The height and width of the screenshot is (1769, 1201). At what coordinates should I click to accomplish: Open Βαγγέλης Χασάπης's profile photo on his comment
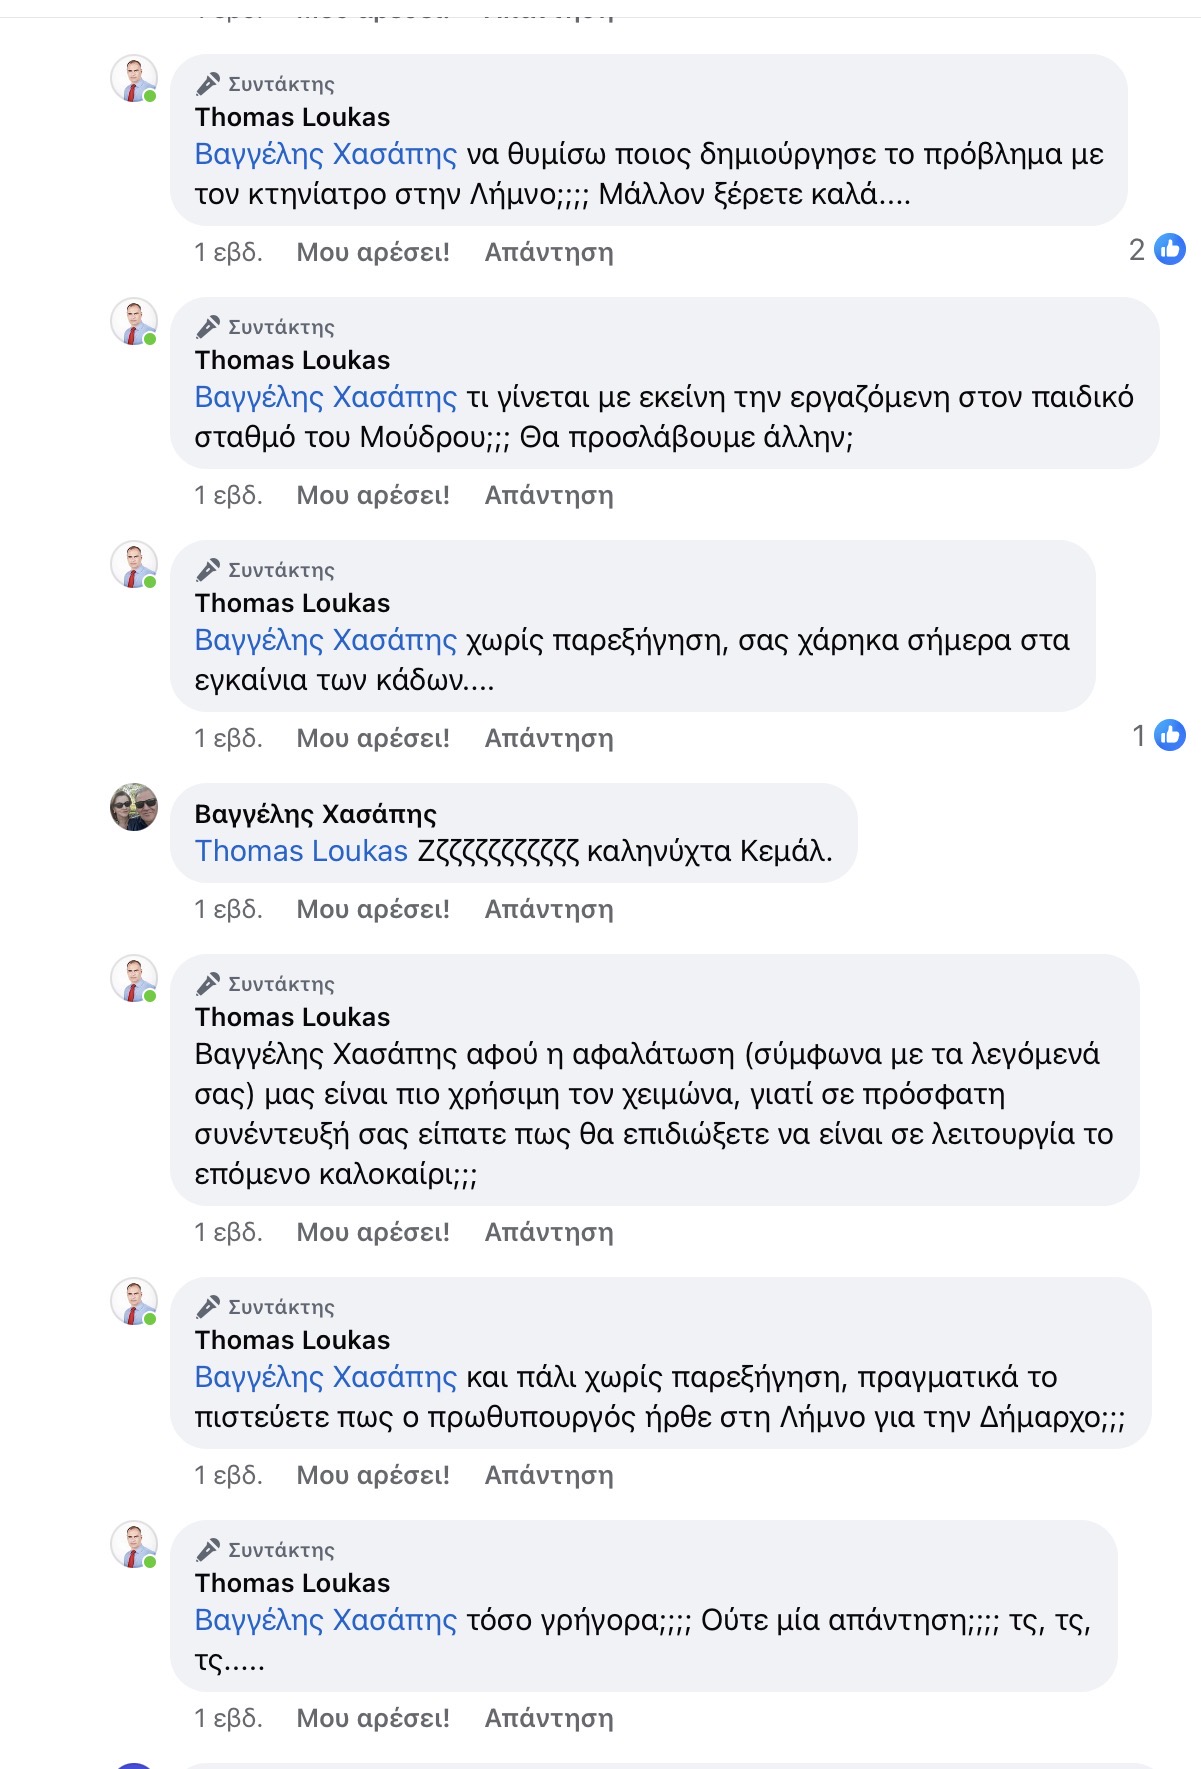(x=134, y=807)
